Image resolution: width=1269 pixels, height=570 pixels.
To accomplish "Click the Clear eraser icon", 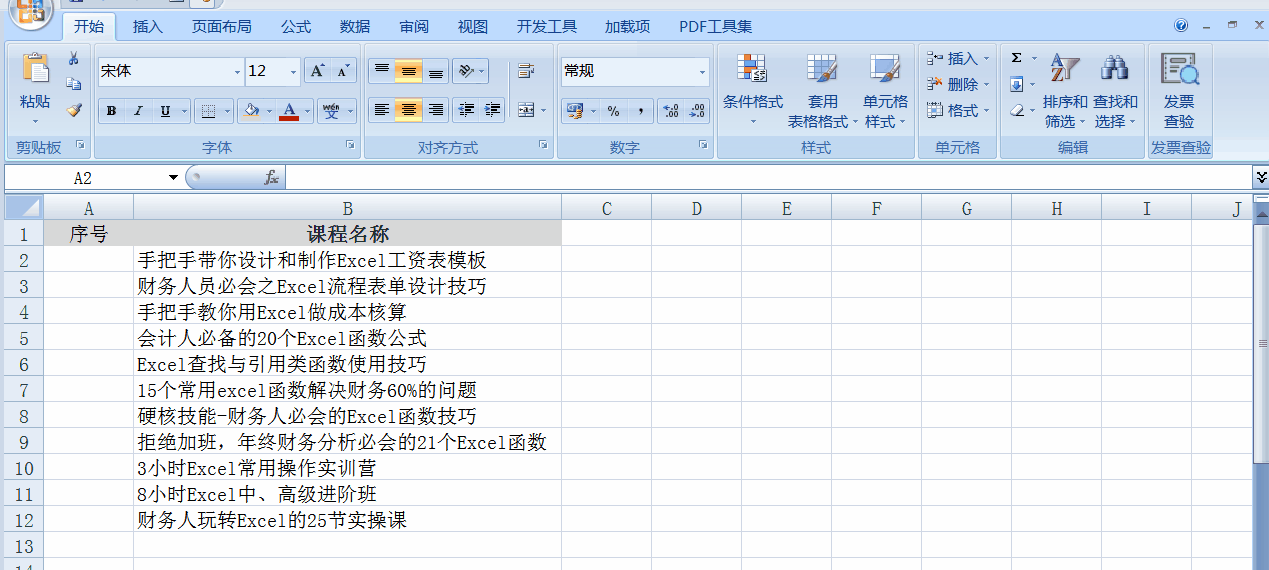I will tap(1017, 110).
